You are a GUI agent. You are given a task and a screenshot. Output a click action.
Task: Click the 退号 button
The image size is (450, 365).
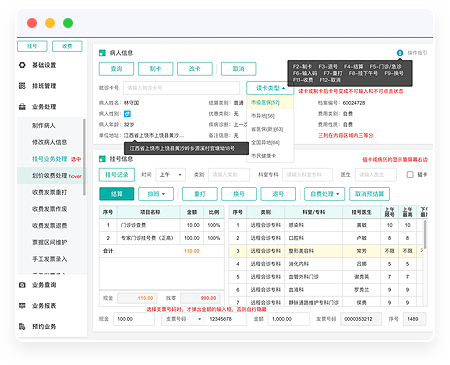coord(278,194)
